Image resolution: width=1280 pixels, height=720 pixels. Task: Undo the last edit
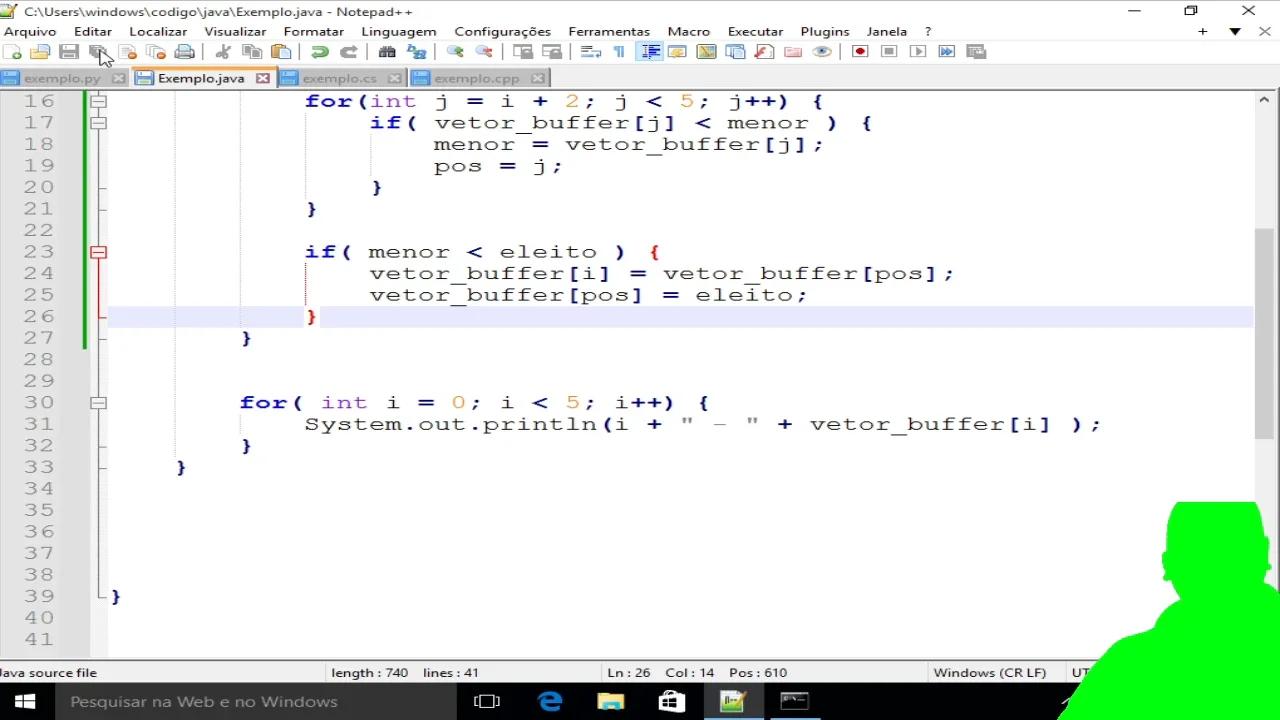(318, 51)
